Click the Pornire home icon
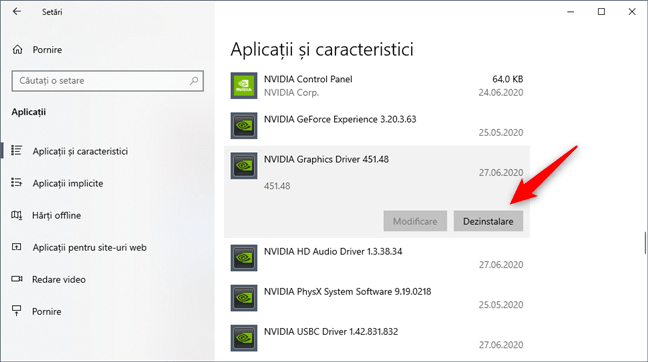The width and height of the screenshot is (648, 362). (17, 50)
